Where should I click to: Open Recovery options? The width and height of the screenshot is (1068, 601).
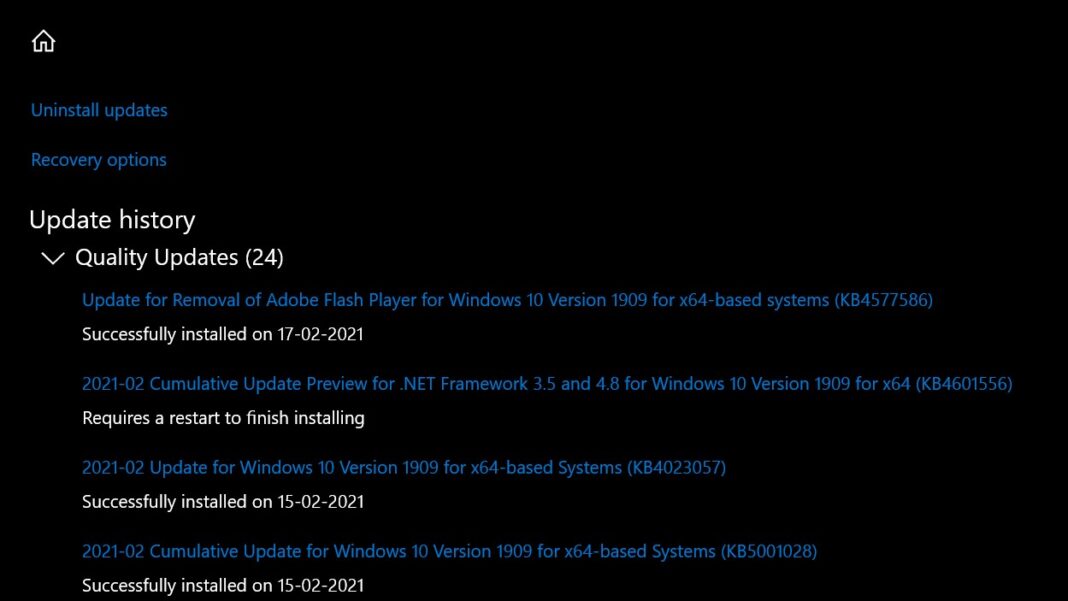(x=98, y=159)
